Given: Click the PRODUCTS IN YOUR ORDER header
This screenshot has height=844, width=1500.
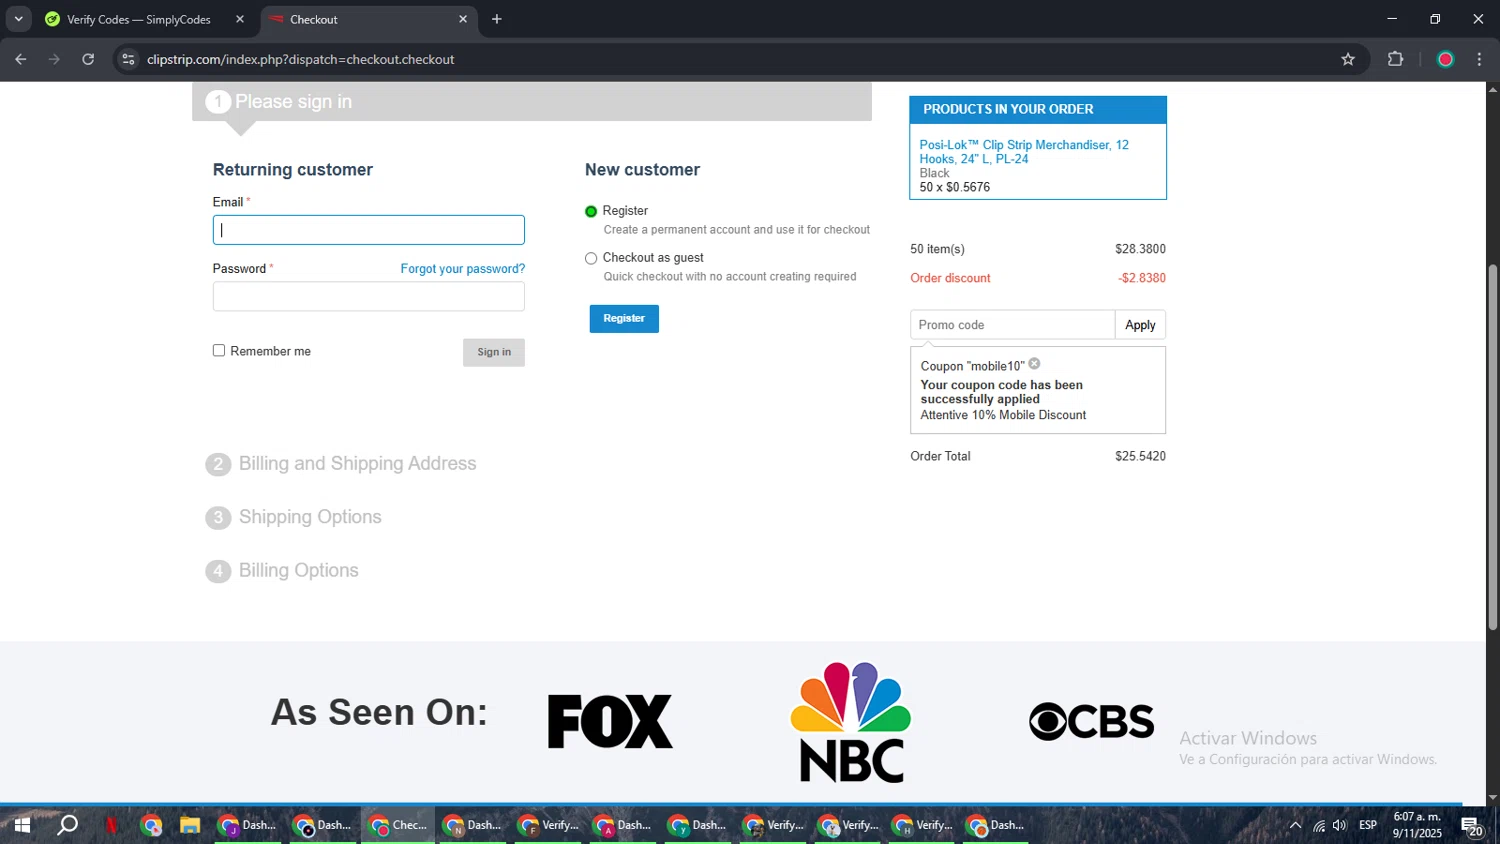Looking at the screenshot, I should tap(1038, 110).
